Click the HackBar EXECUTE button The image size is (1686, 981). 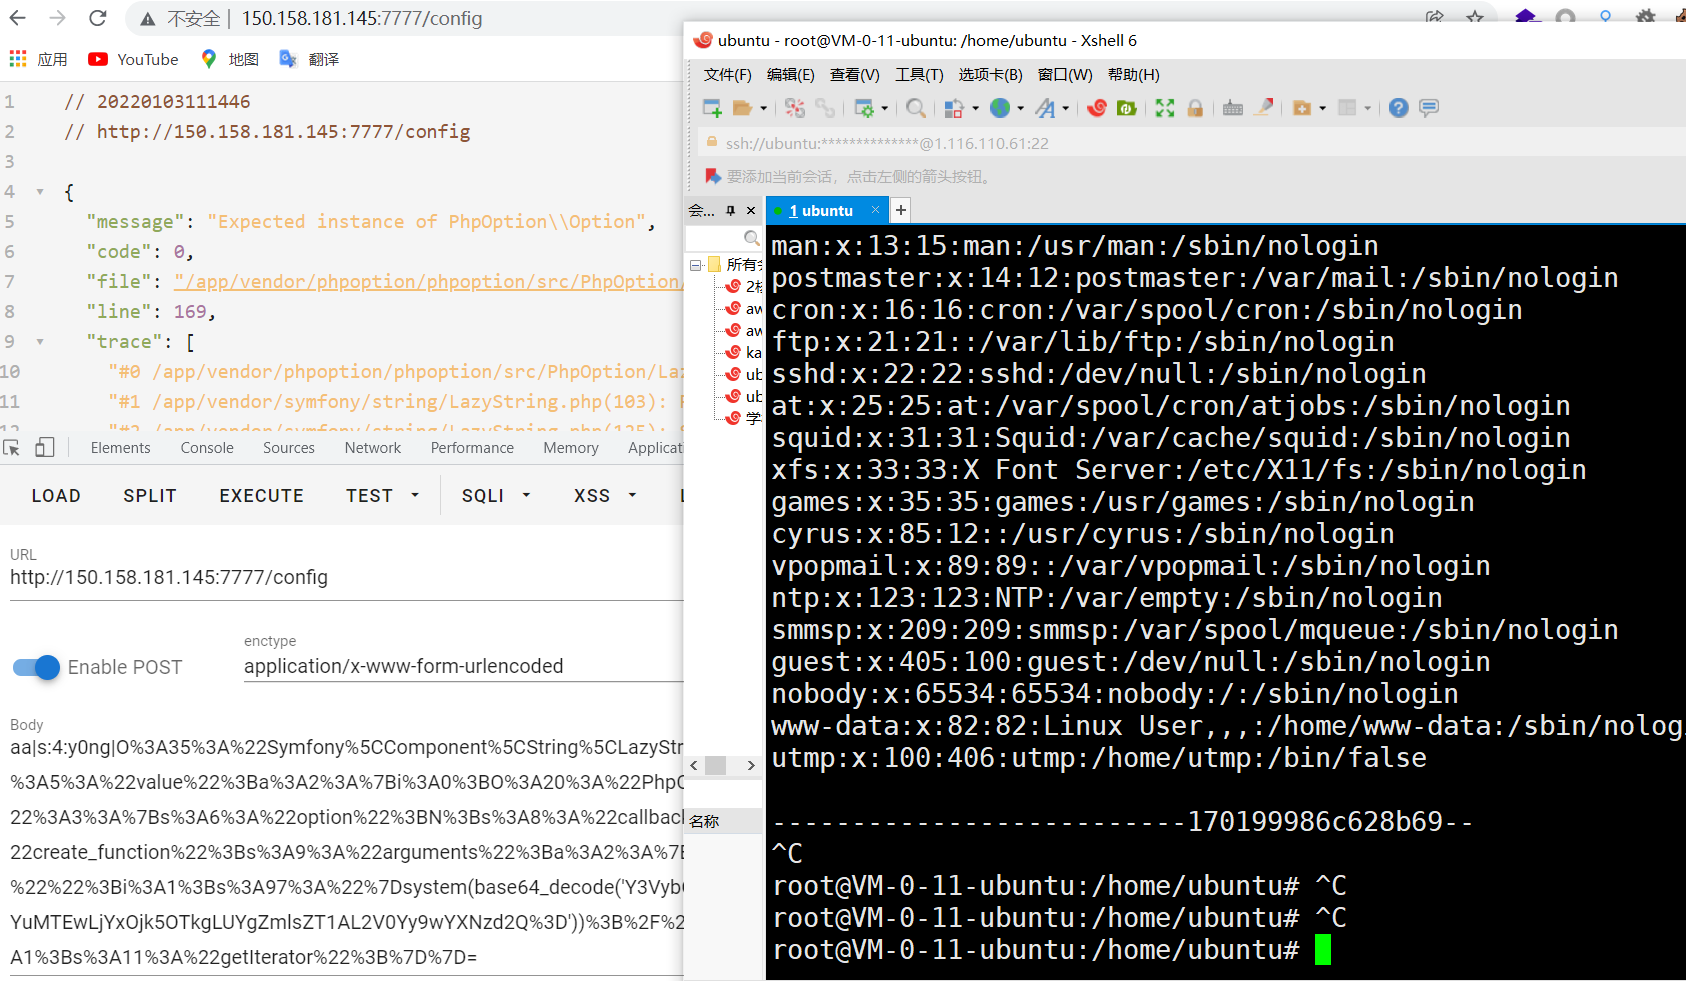(262, 495)
